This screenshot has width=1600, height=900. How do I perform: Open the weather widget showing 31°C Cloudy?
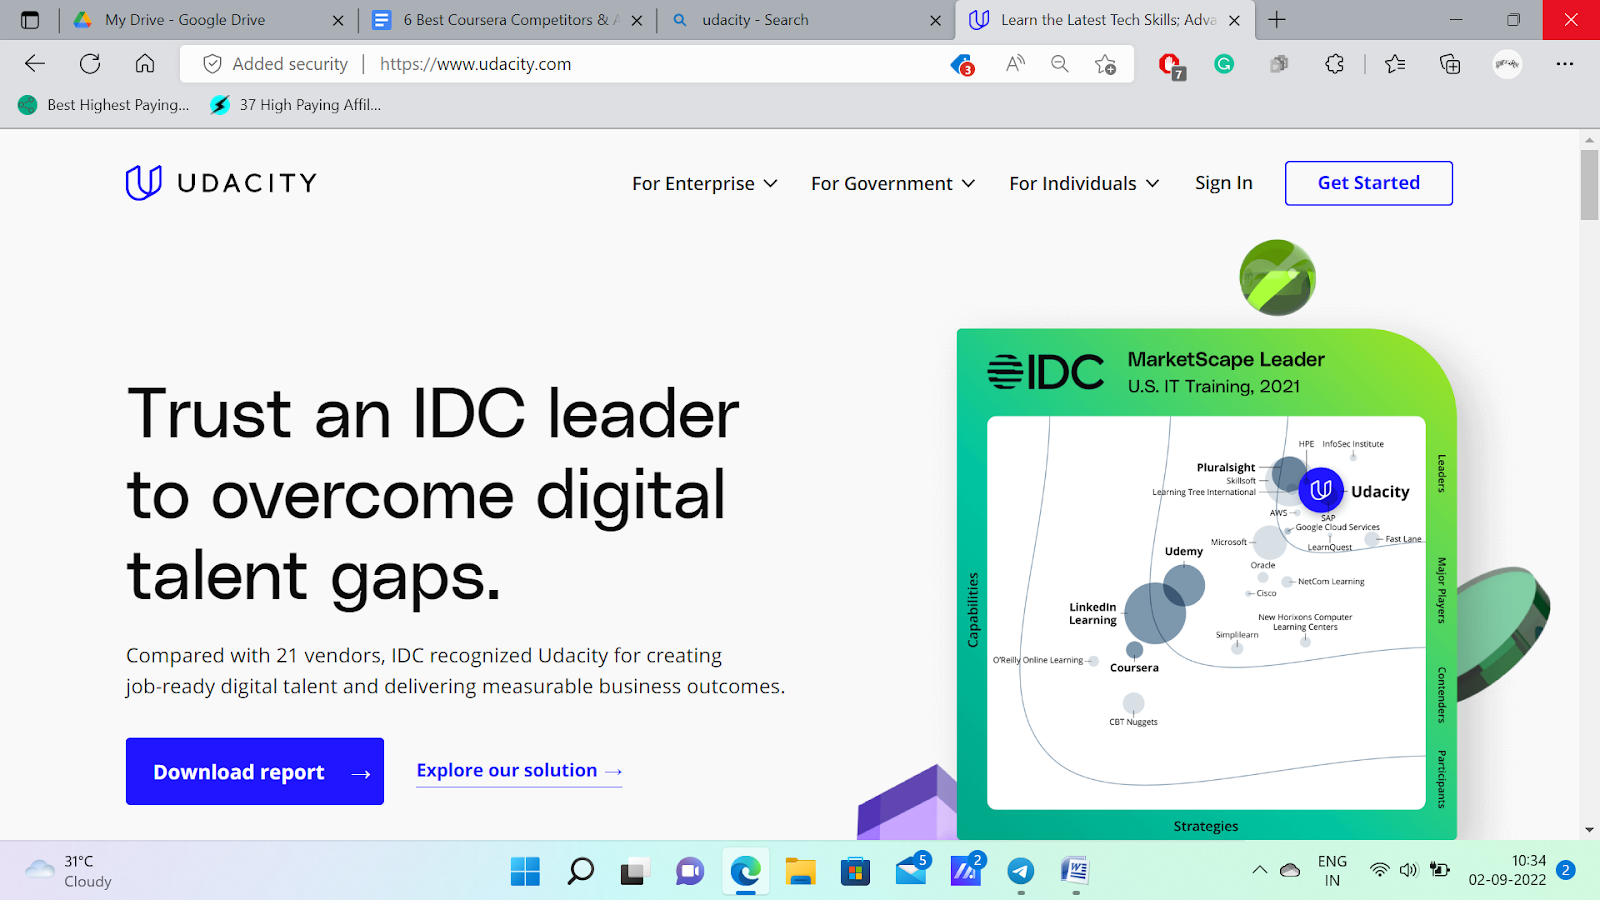click(68, 871)
